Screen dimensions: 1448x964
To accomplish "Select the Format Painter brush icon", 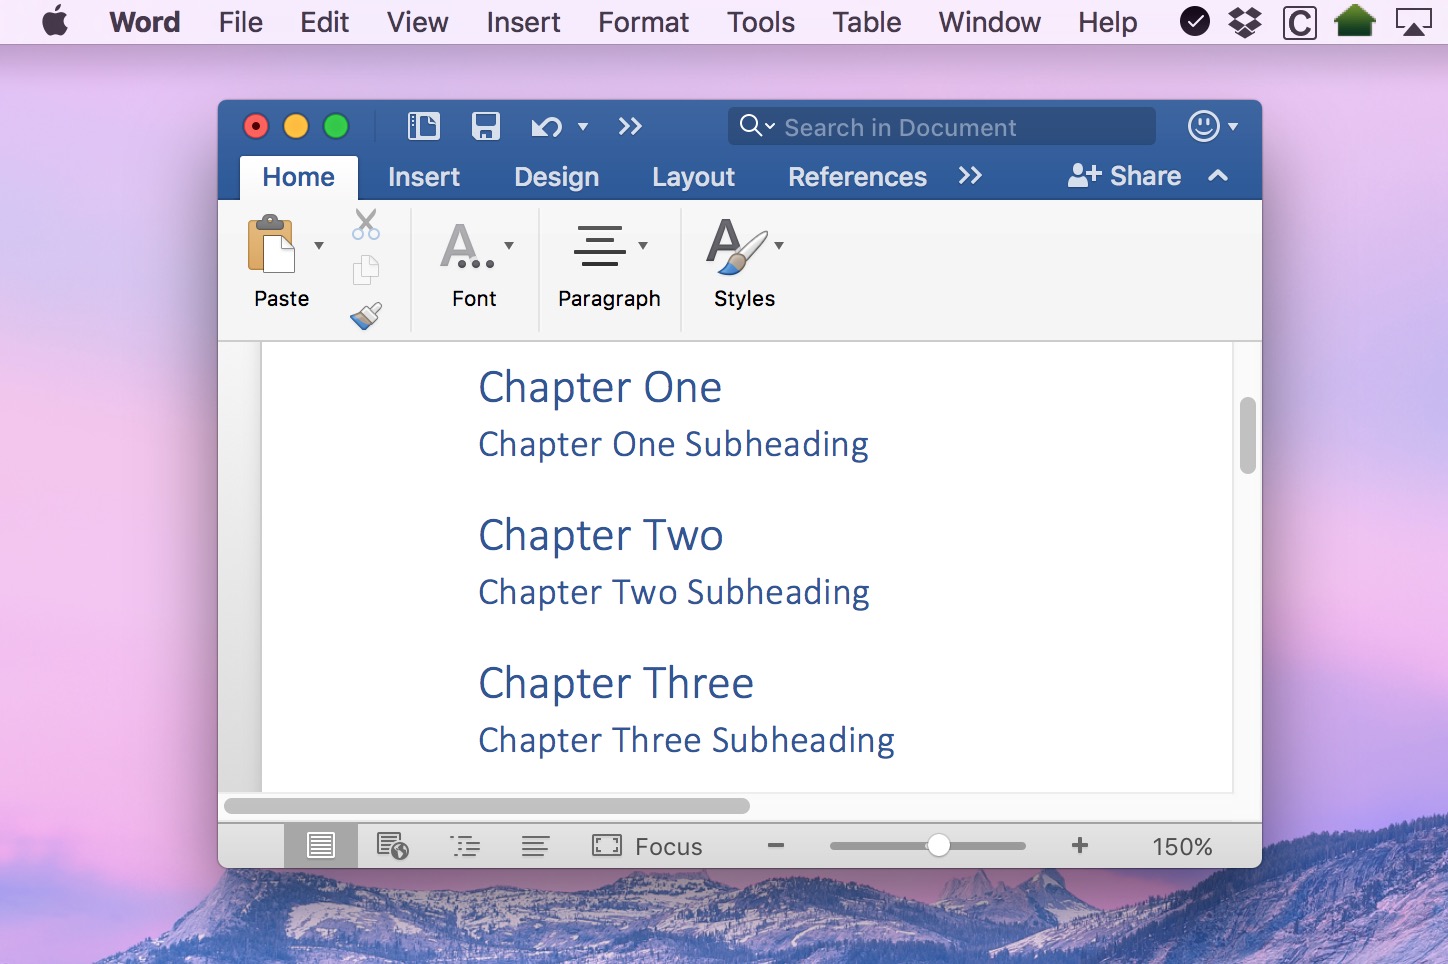I will pos(366,316).
